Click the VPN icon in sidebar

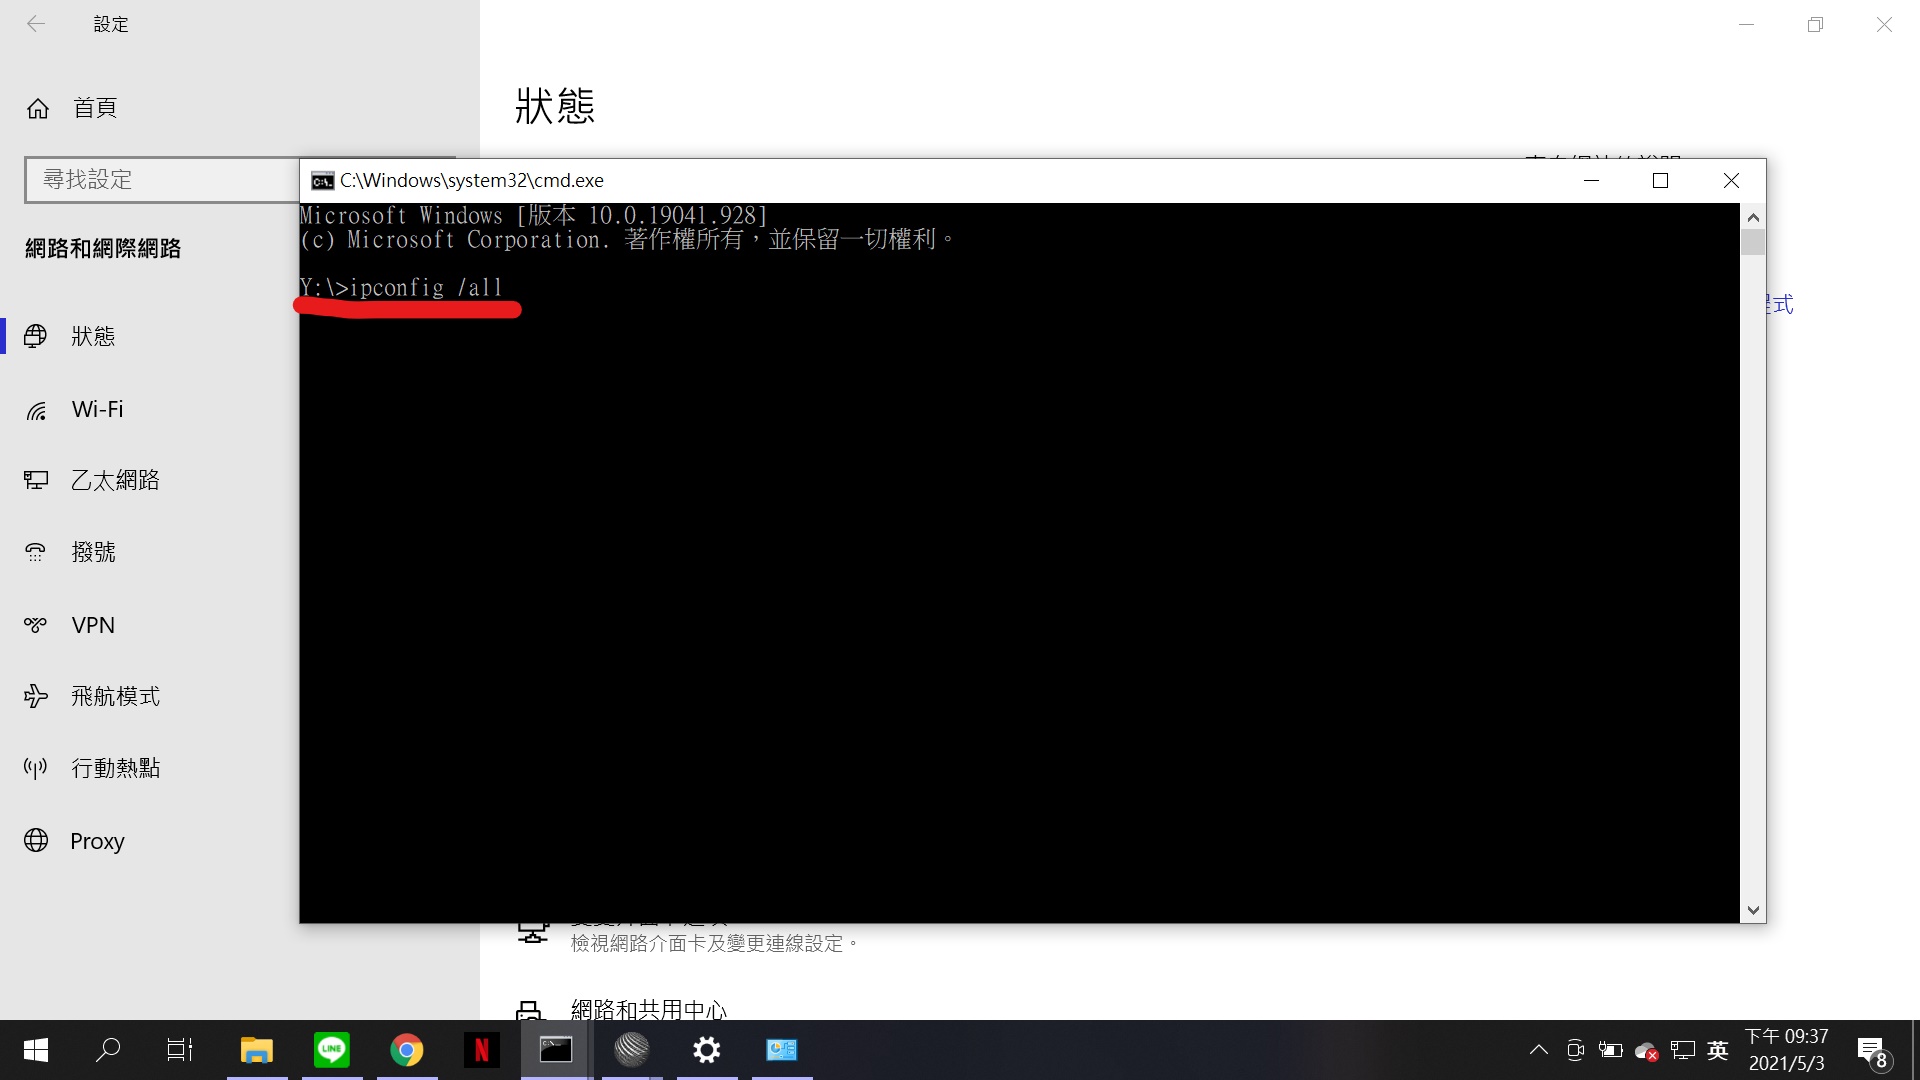[x=36, y=625]
